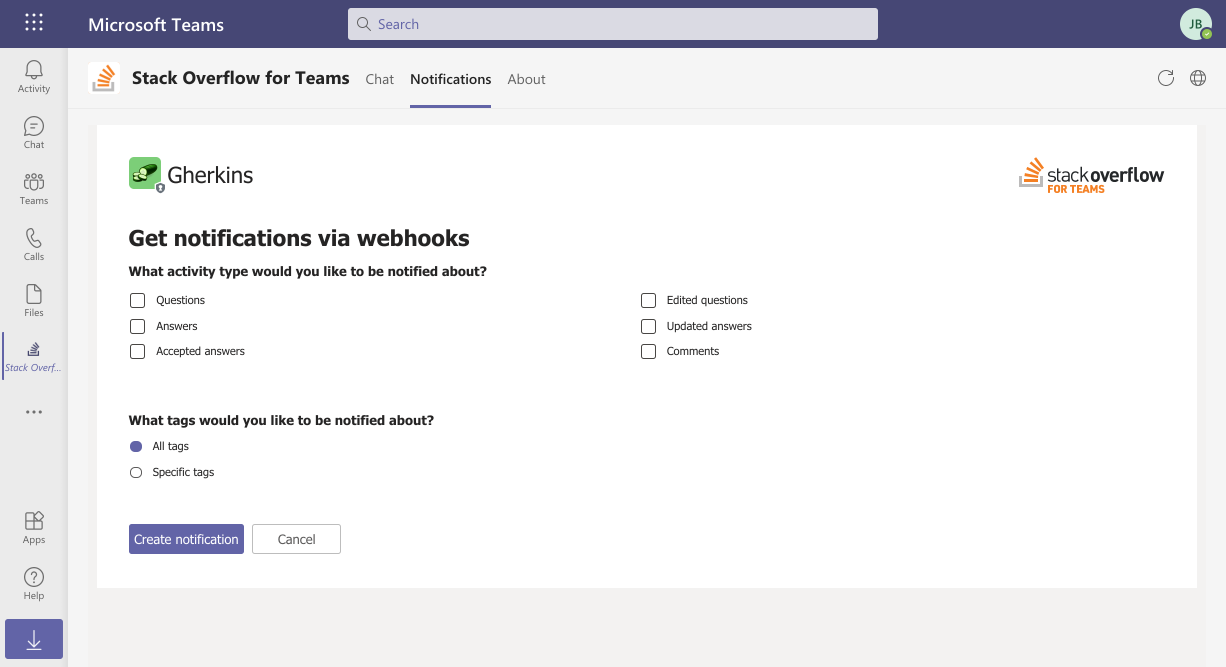Tick the Edited questions checkbox
The image size is (1226, 667).
pos(649,300)
